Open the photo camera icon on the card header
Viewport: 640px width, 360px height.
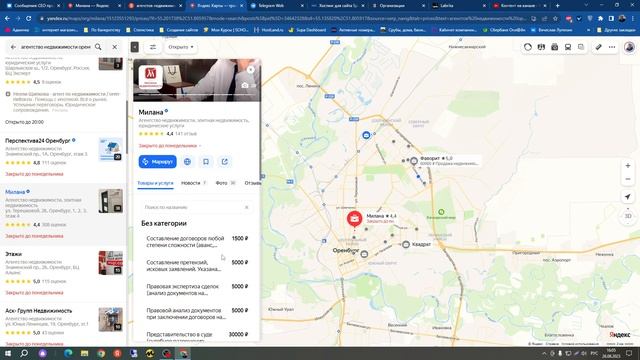(x=244, y=85)
